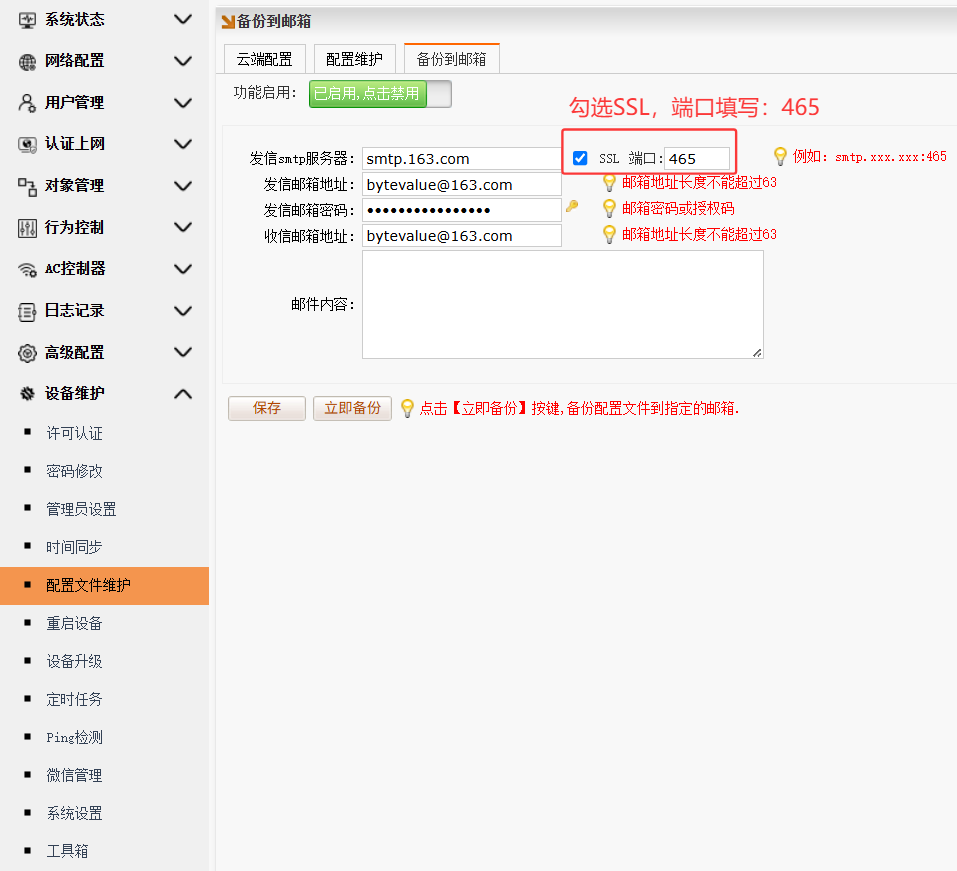Collapse the 设备维护 menu chevron
Image resolution: width=957 pixels, height=871 pixels.
[183, 394]
